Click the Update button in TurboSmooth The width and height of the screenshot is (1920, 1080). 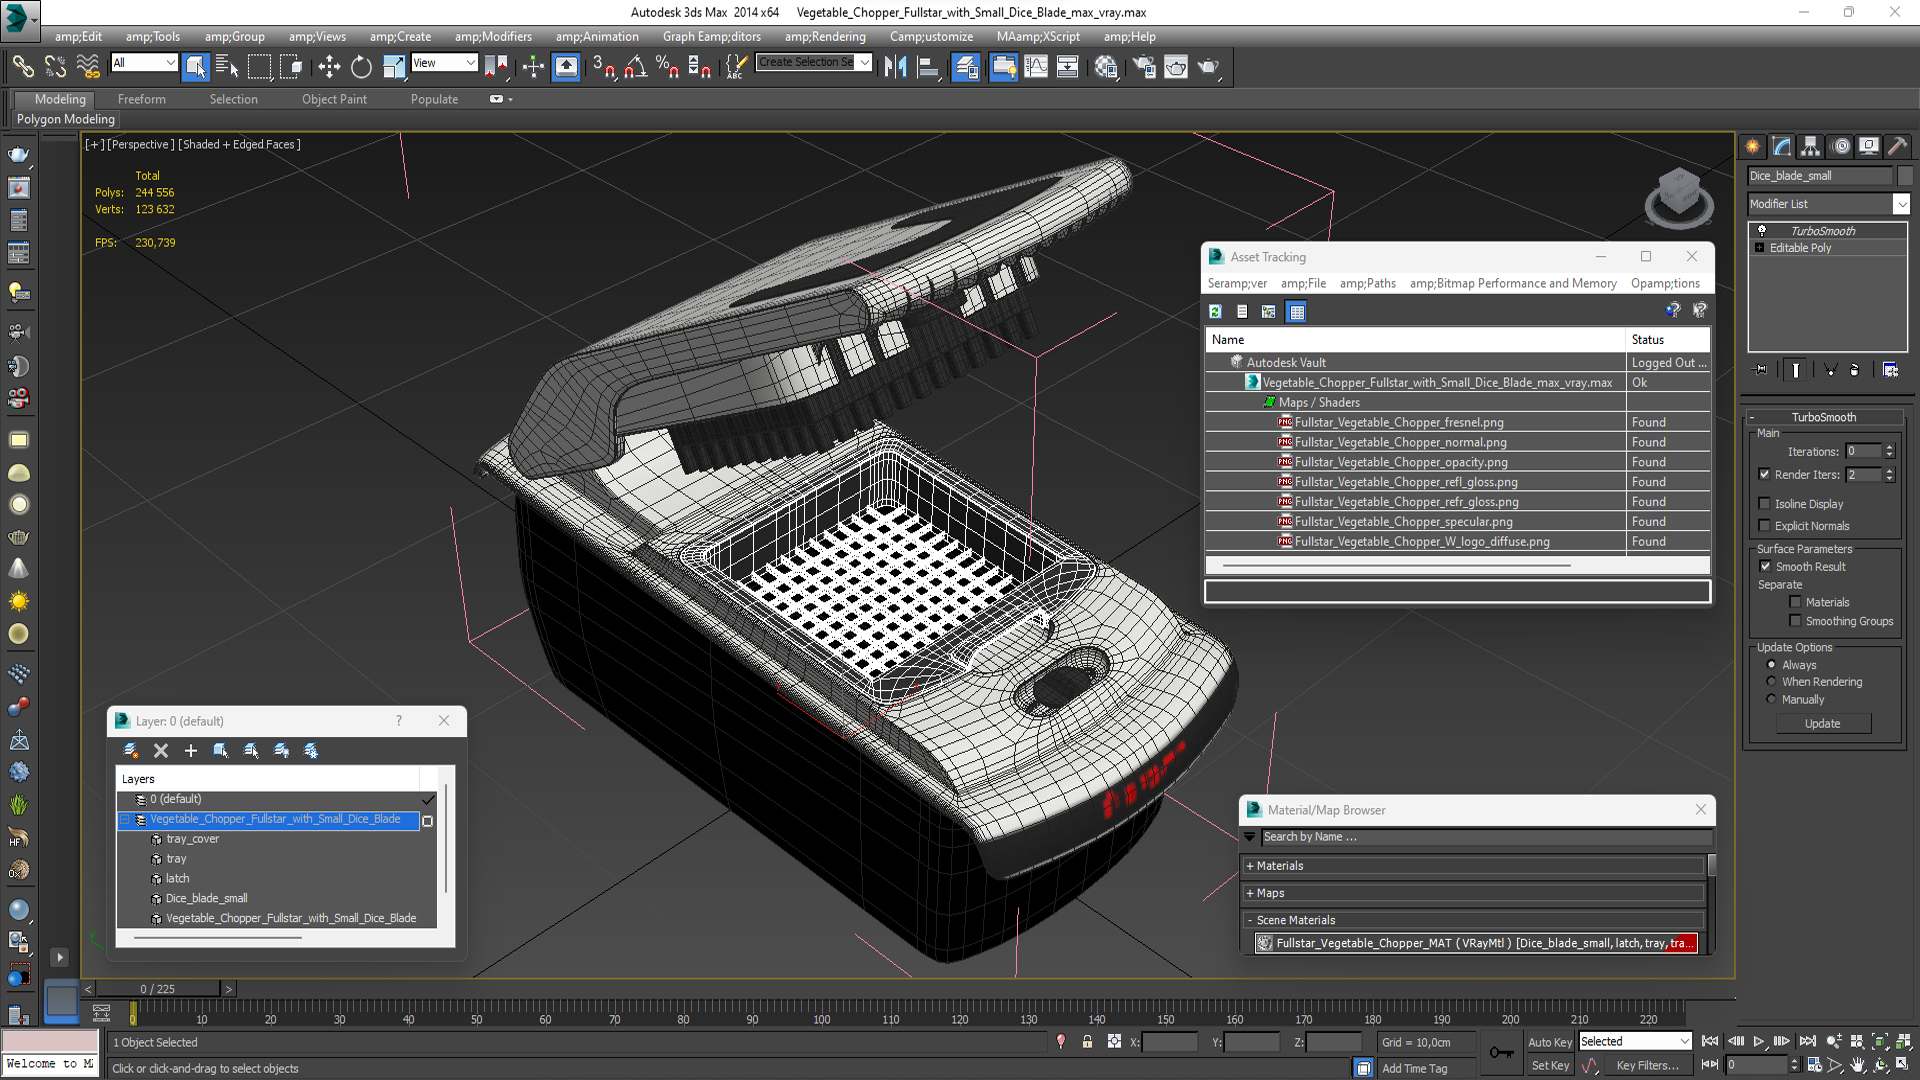pos(1822,724)
